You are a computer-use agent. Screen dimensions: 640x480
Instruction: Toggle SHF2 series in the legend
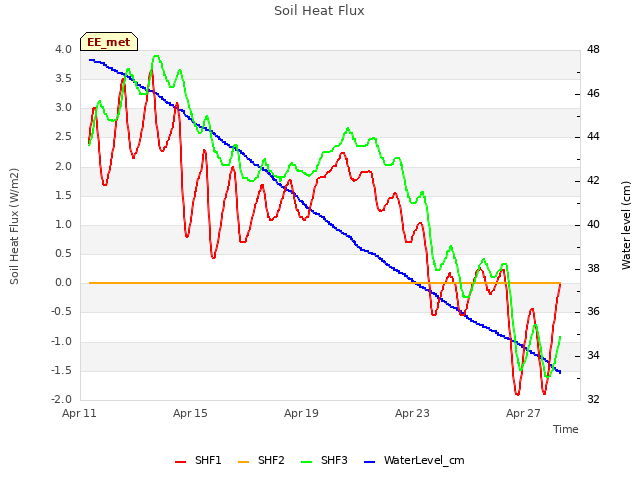[x=261, y=460]
